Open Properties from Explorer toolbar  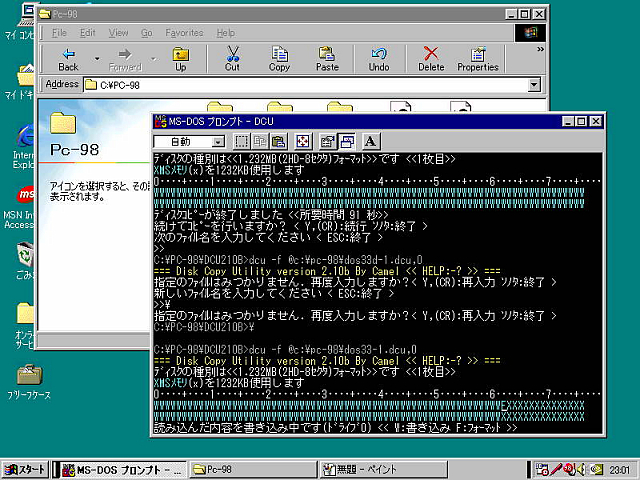point(478,59)
